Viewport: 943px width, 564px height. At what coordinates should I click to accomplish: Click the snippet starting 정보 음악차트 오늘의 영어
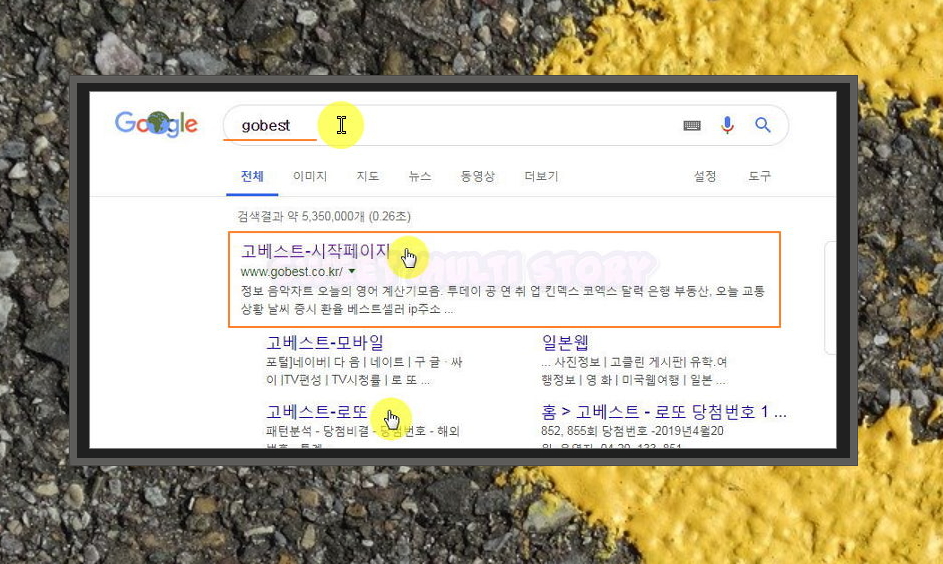click(503, 300)
